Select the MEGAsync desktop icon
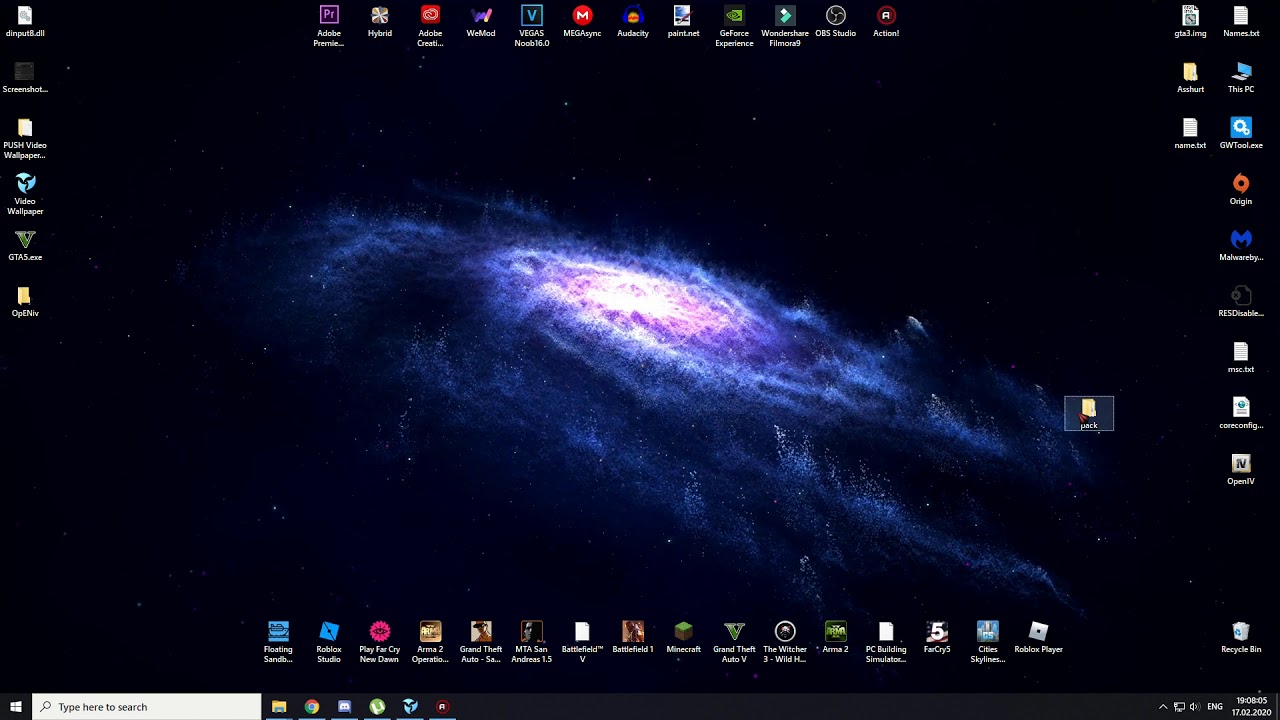 click(582, 22)
